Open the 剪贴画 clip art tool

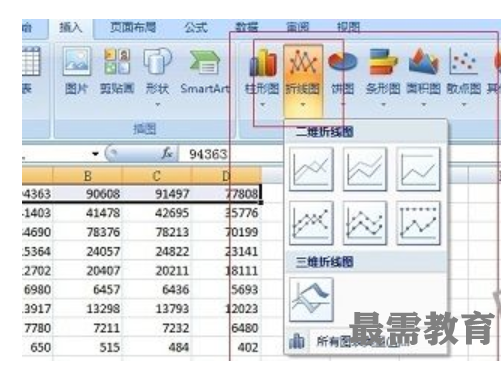(117, 71)
